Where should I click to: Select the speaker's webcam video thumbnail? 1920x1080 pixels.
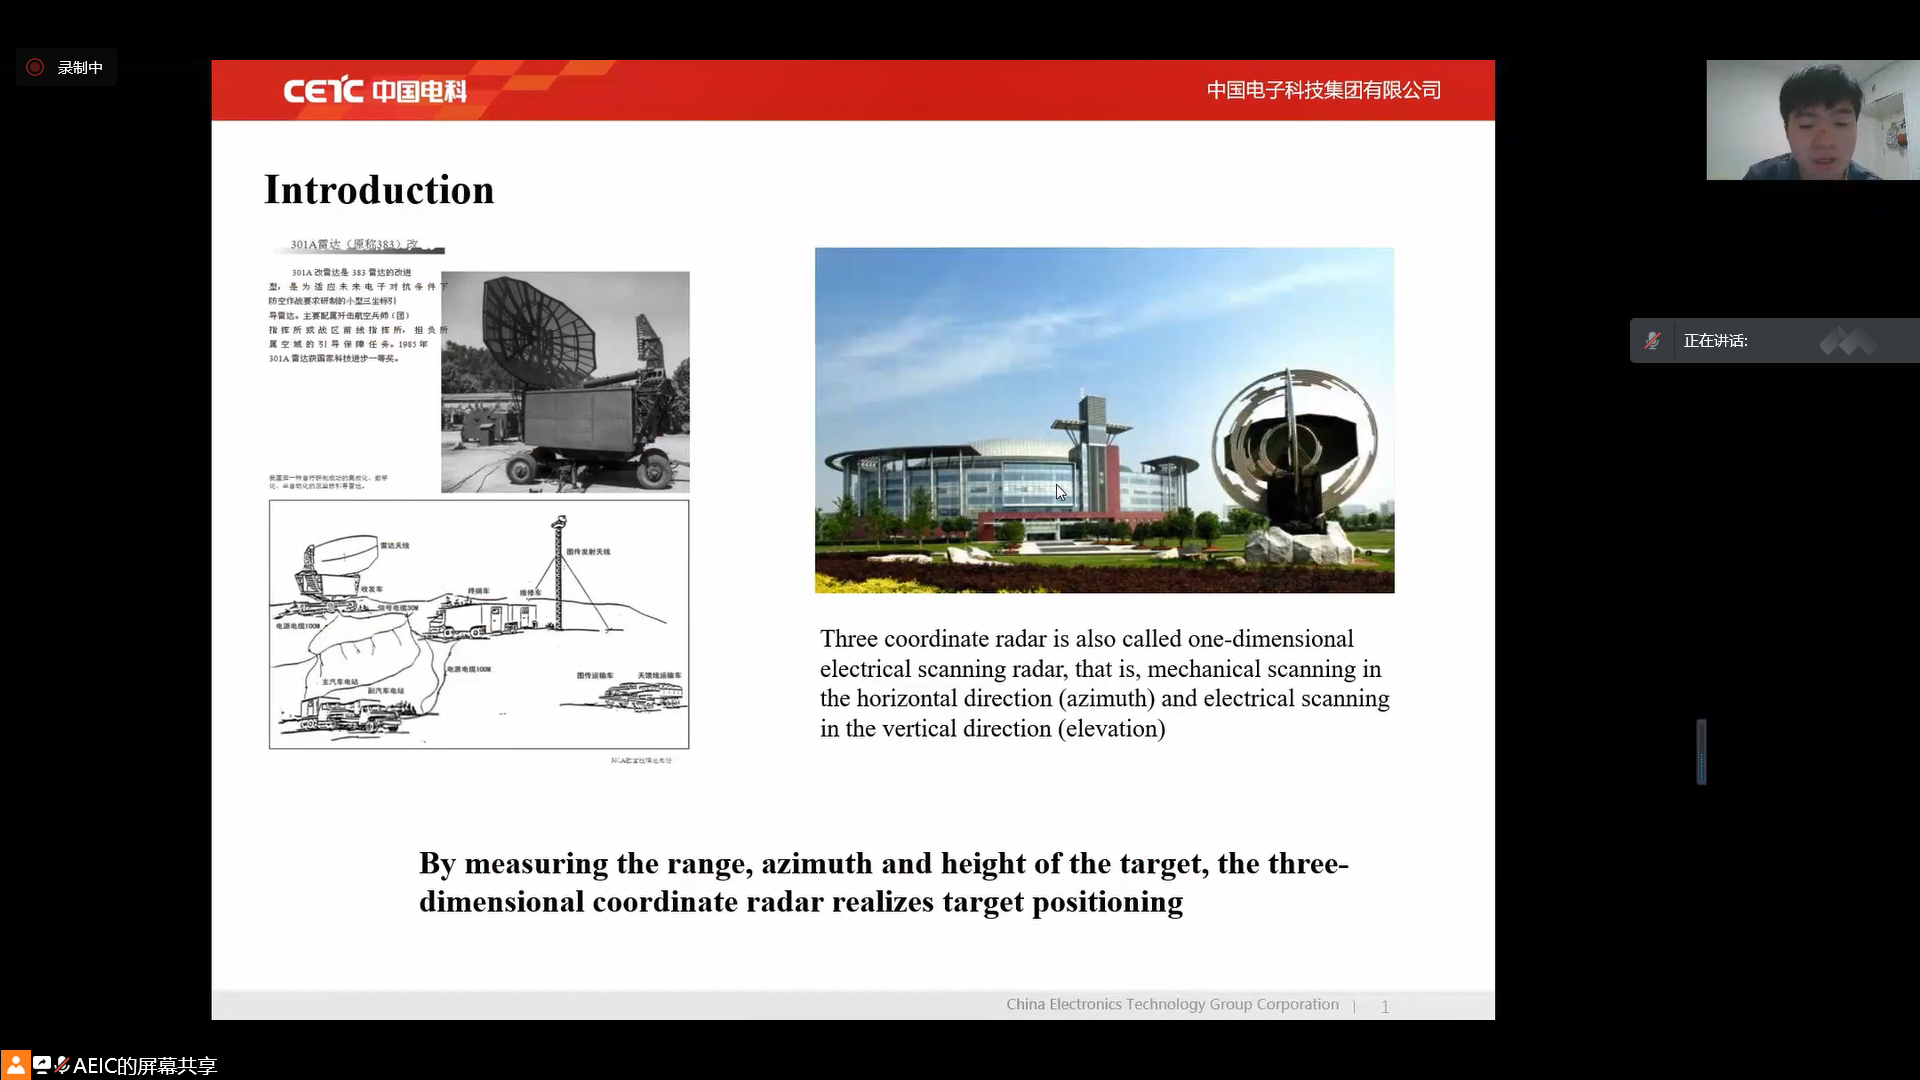[x=1813, y=120]
